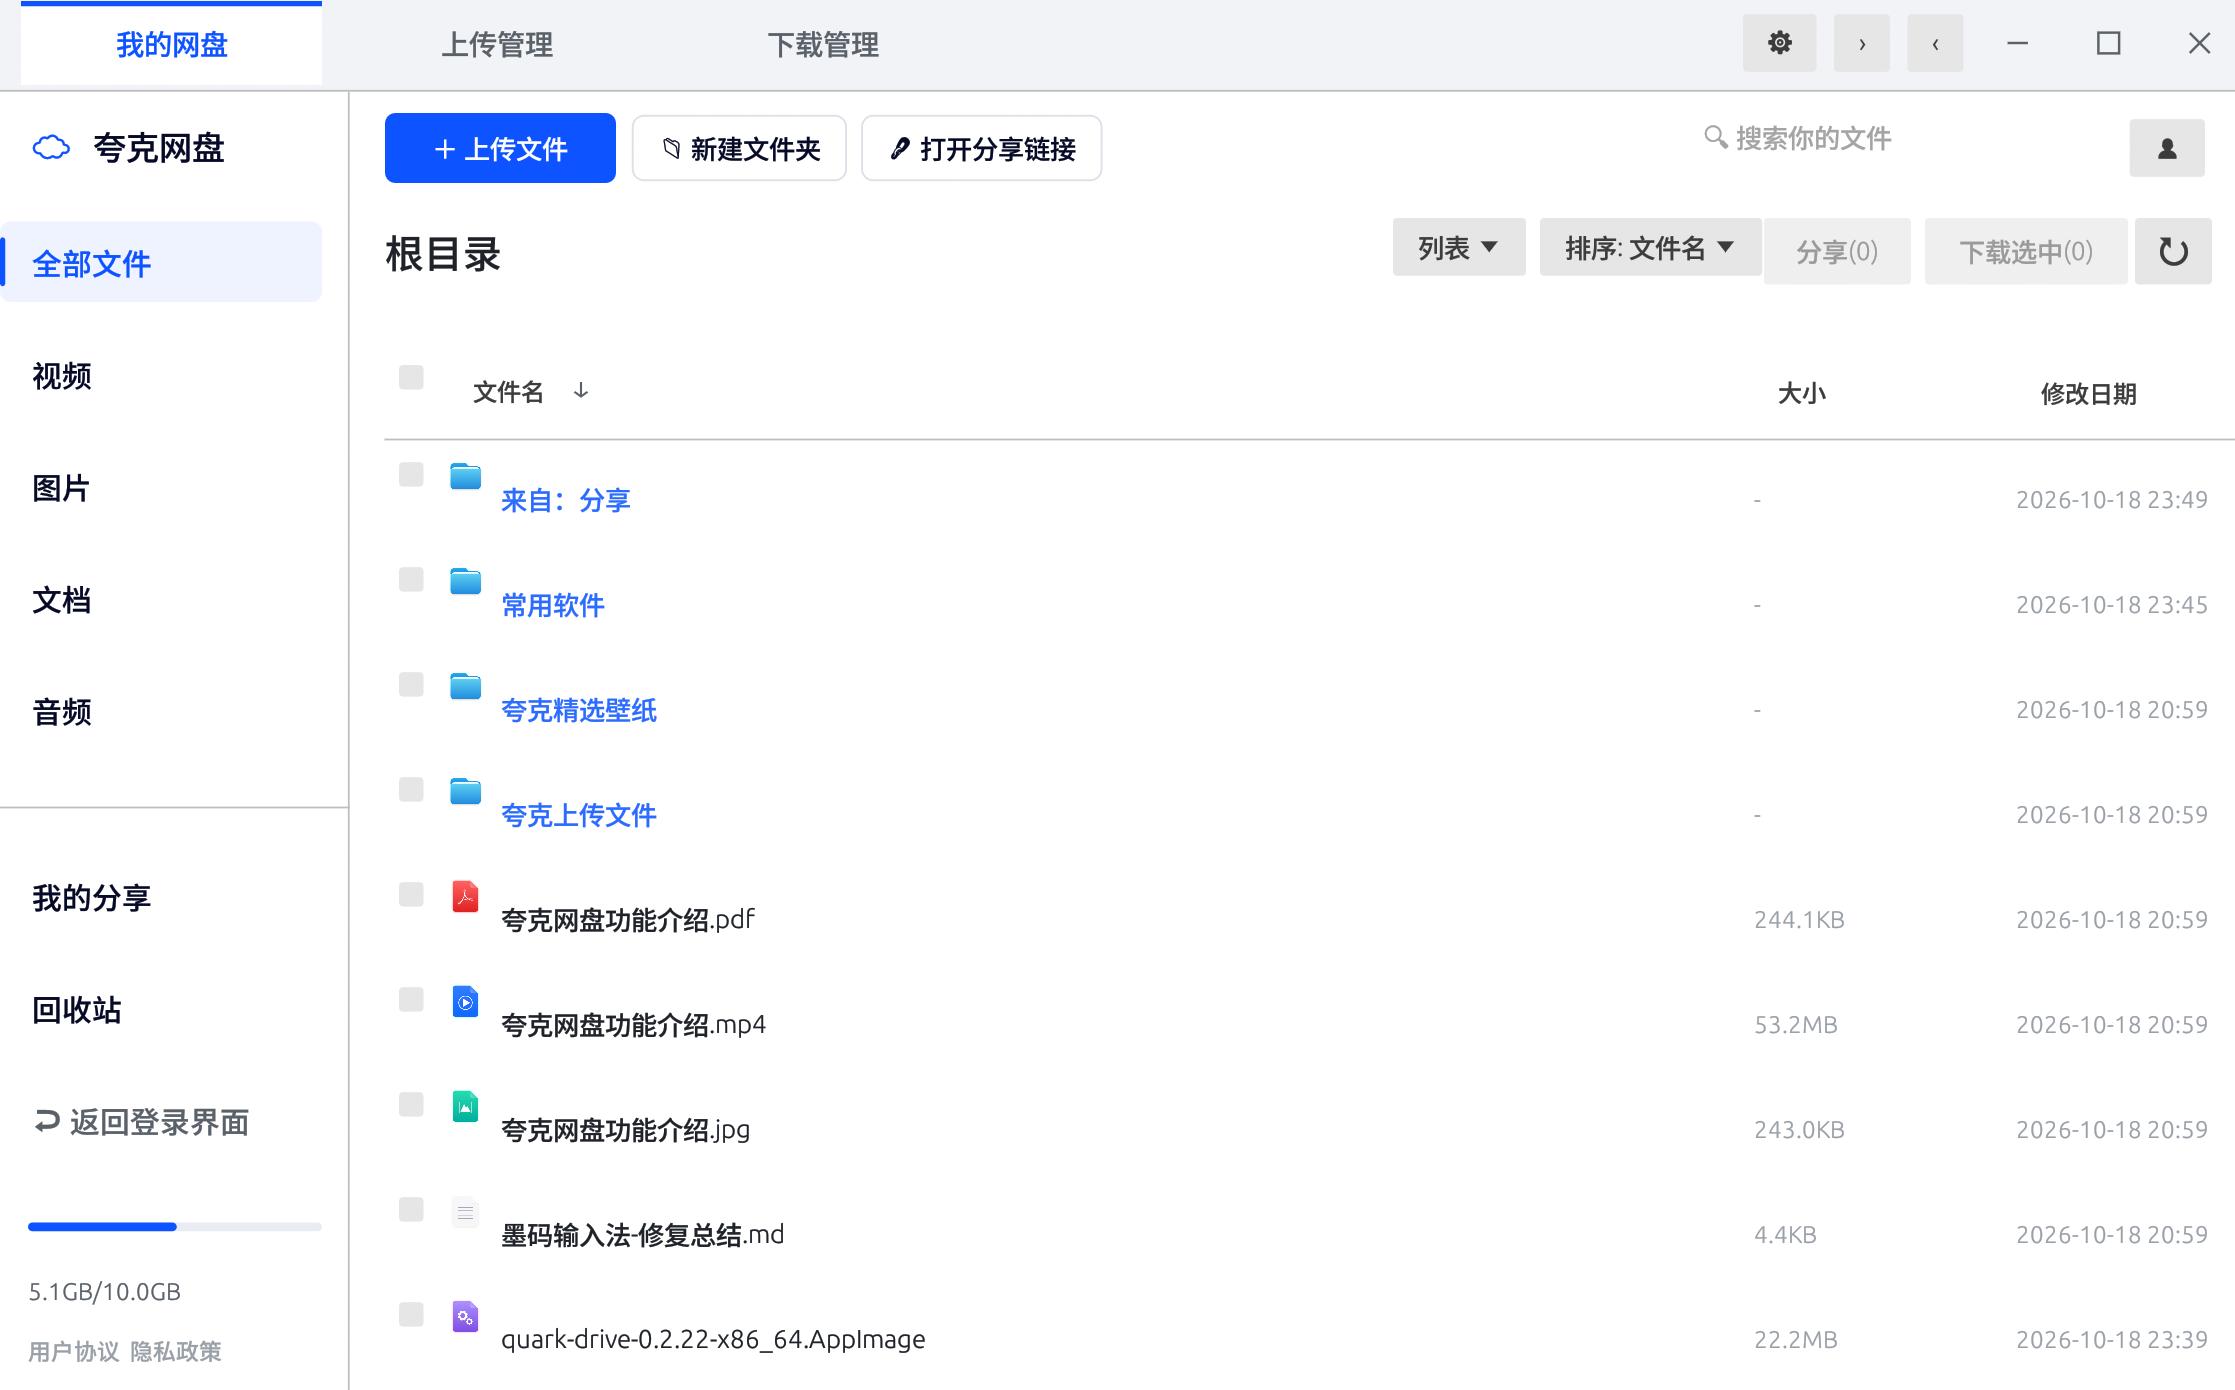Screen dimensions: 2235x1390
Task: Click the 夸克网盘 cloud logo icon
Action: [51, 148]
